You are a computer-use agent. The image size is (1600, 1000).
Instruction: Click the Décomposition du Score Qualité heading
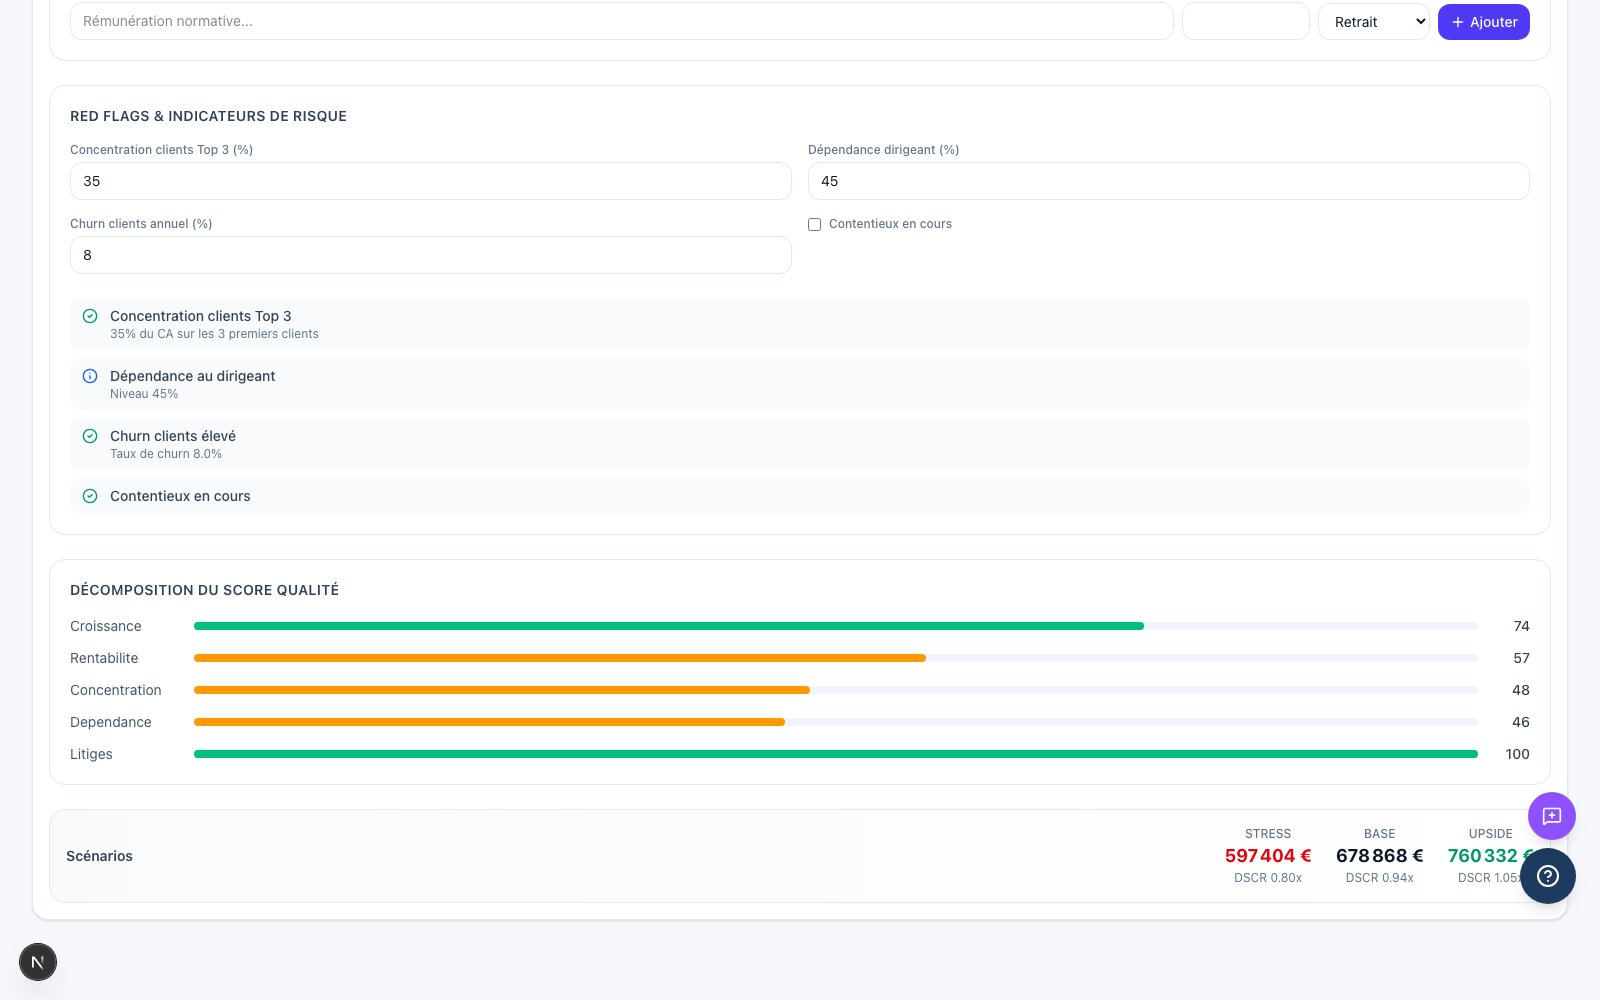pyautogui.click(x=205, y=590)
